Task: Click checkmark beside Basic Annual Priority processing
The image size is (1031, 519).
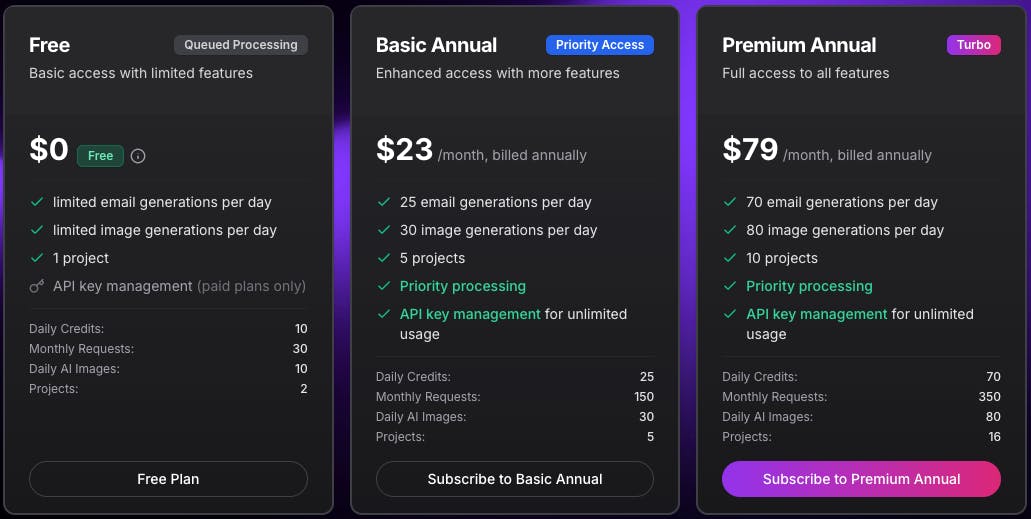Action: pyautogui.click(x=383, y=286)
